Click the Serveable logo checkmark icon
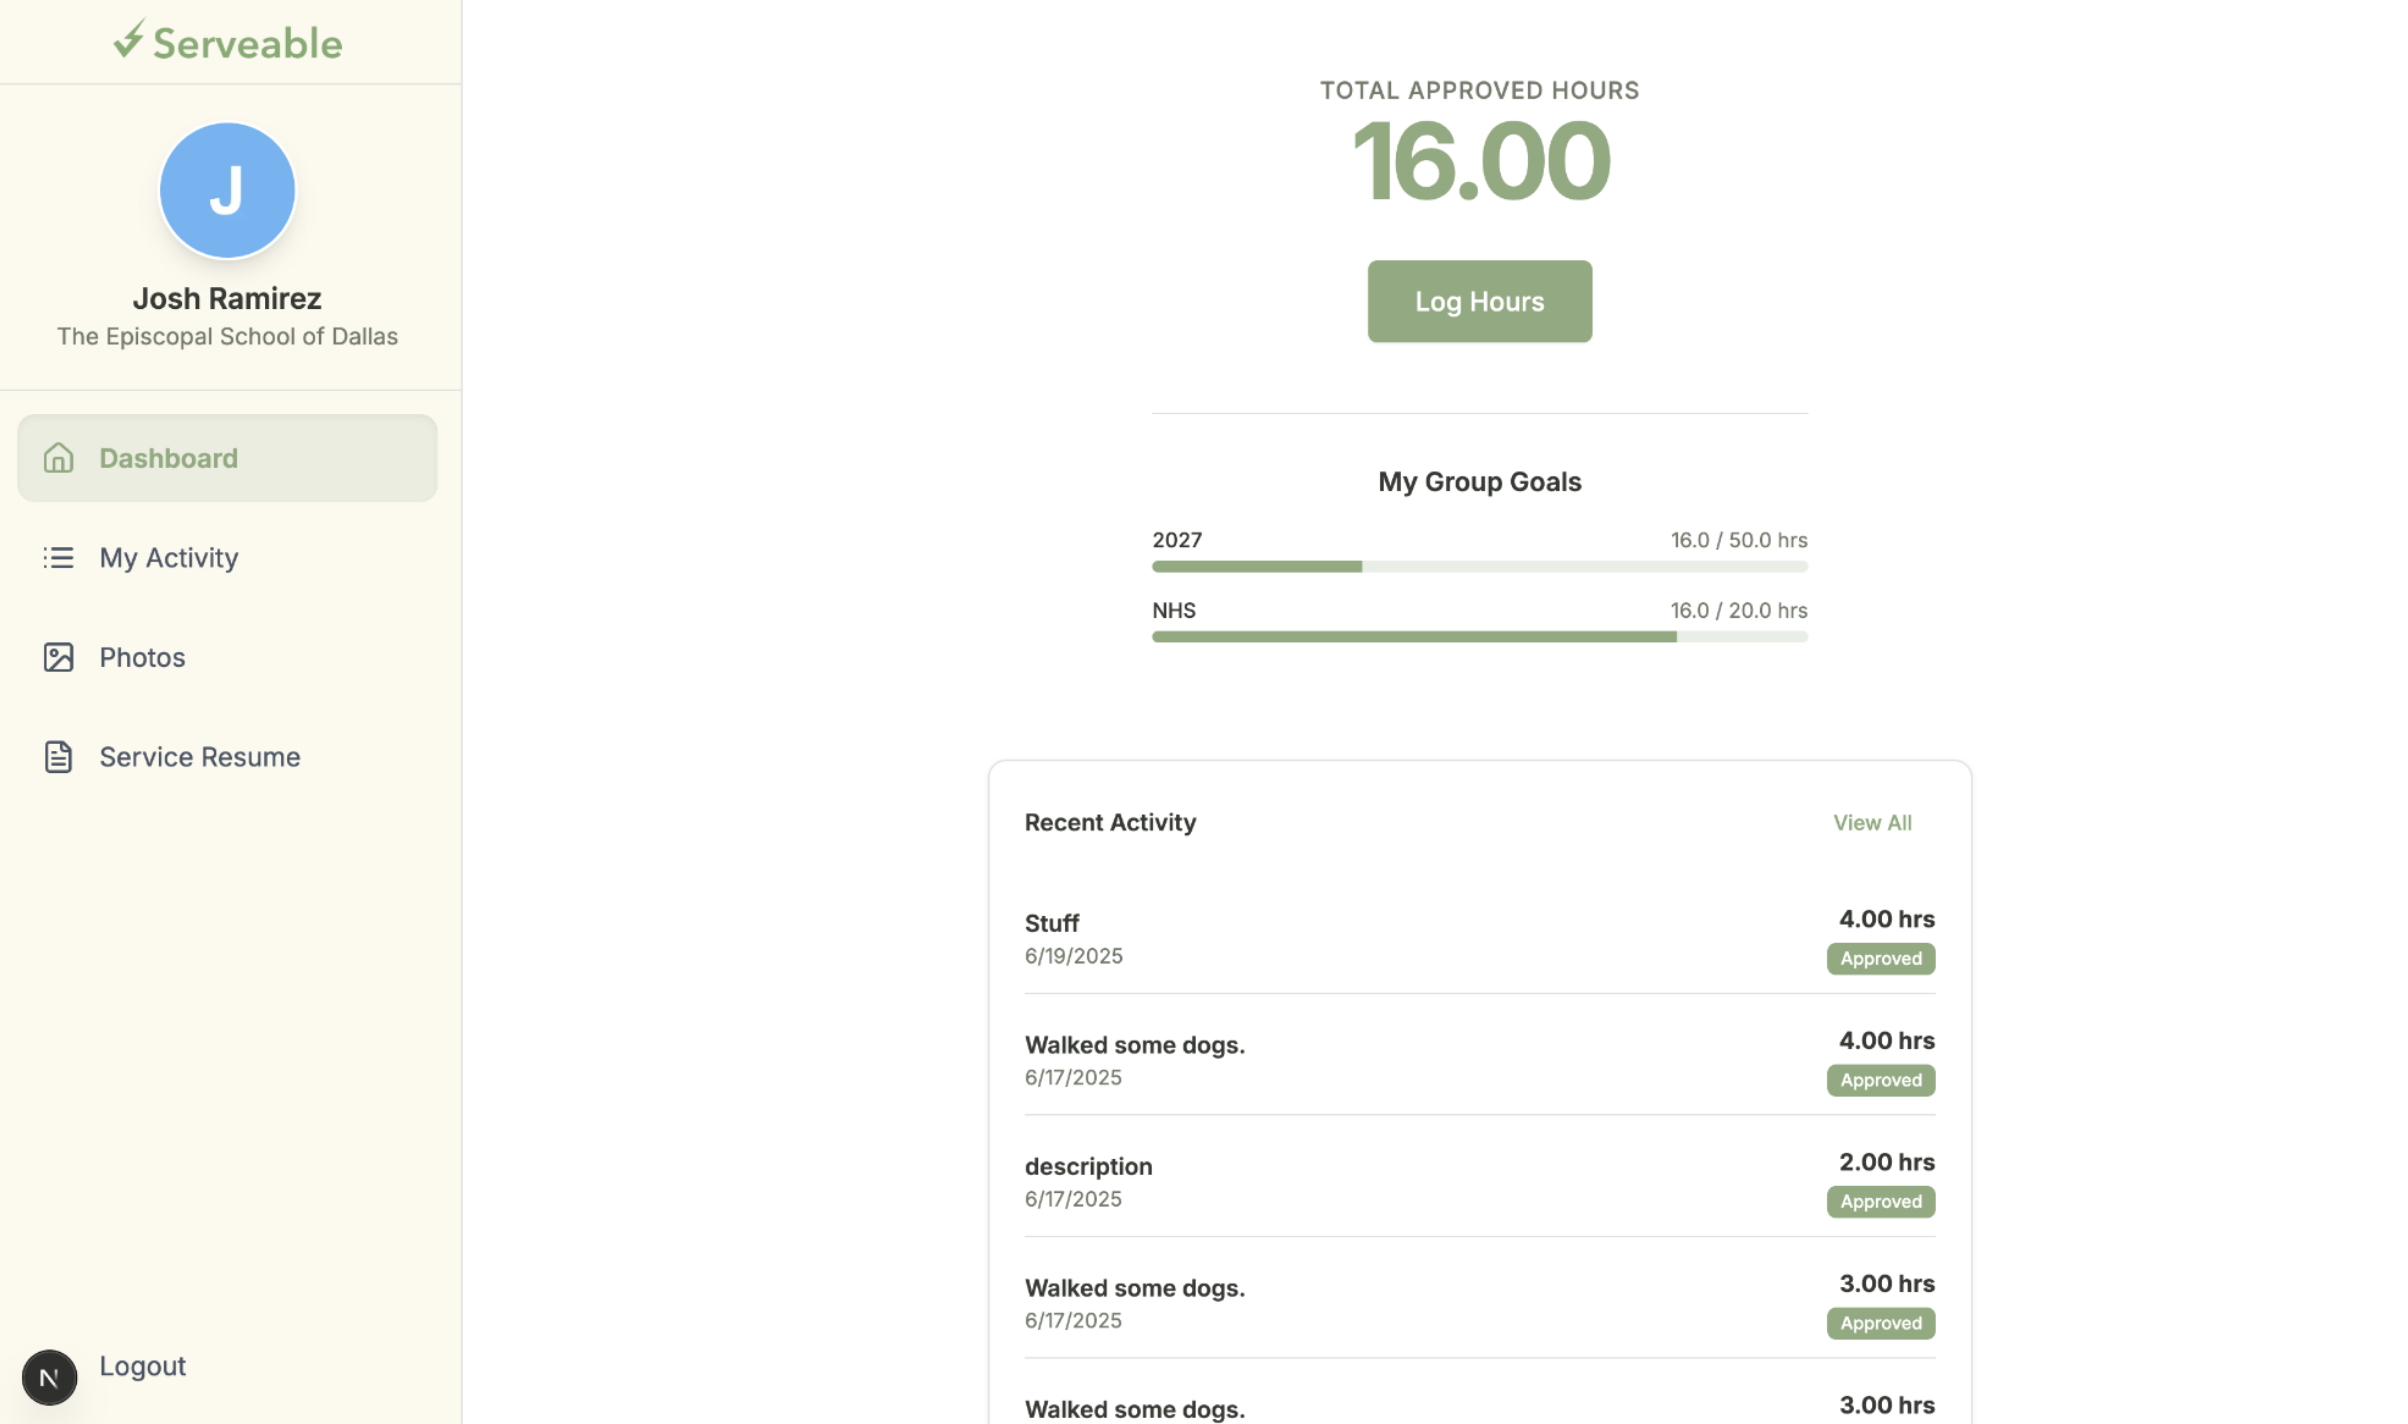Image resolution: width=2408 pixels, height=1424 pixels. click(x=129, y=39)
